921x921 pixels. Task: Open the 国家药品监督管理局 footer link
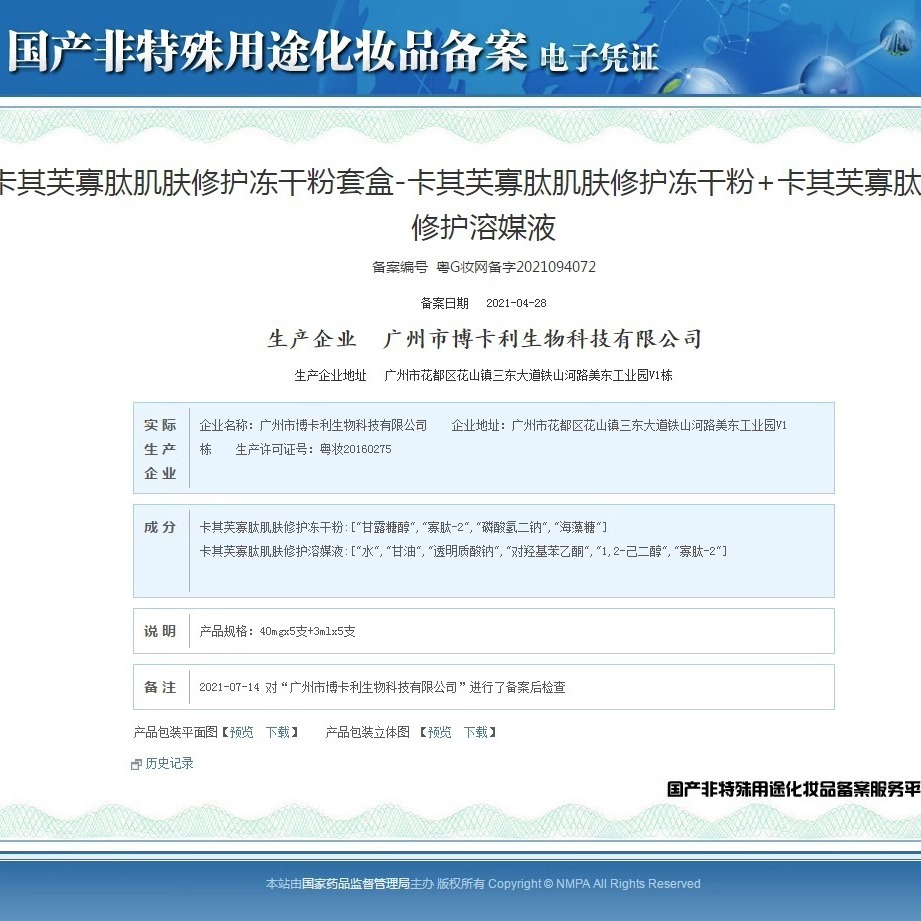click(x=356, y=883)
